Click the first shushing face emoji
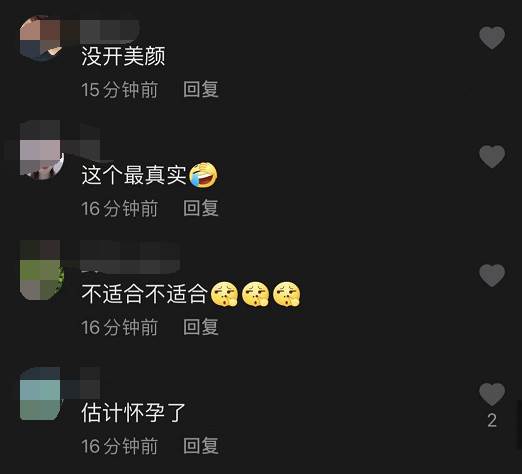522x474 pixels. 224,294
